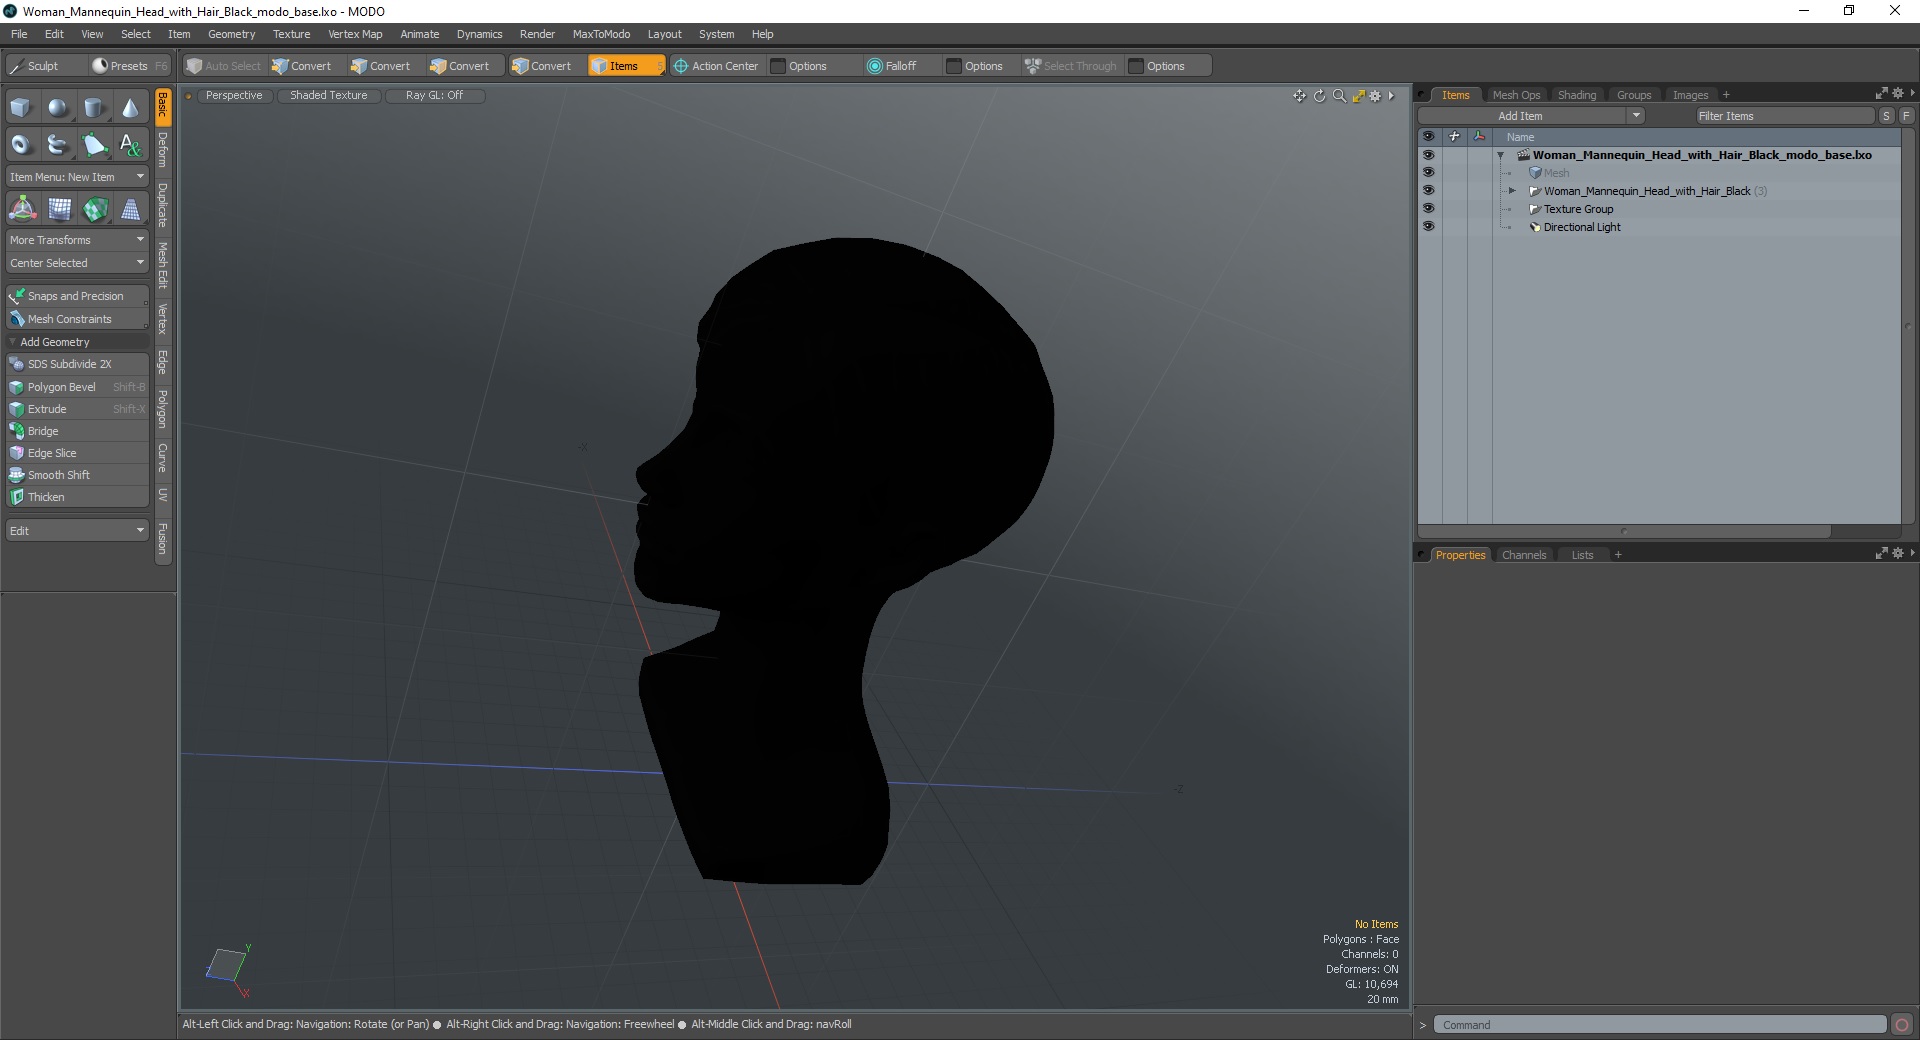The width and height of the screenshot is (1920, 1040).
Task: Click the taper grid icon
Action: click(130, 209)
